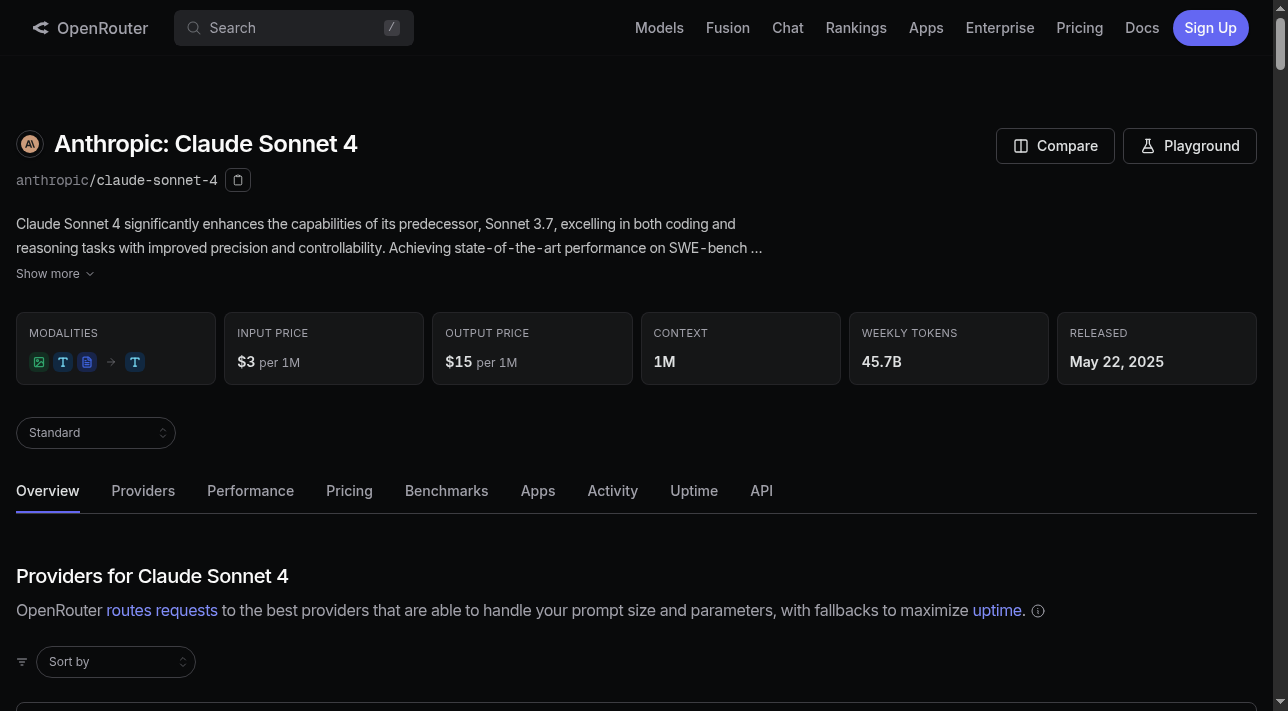
Task: Click the info icon after uptime
Action: [x=1038, y=611]
